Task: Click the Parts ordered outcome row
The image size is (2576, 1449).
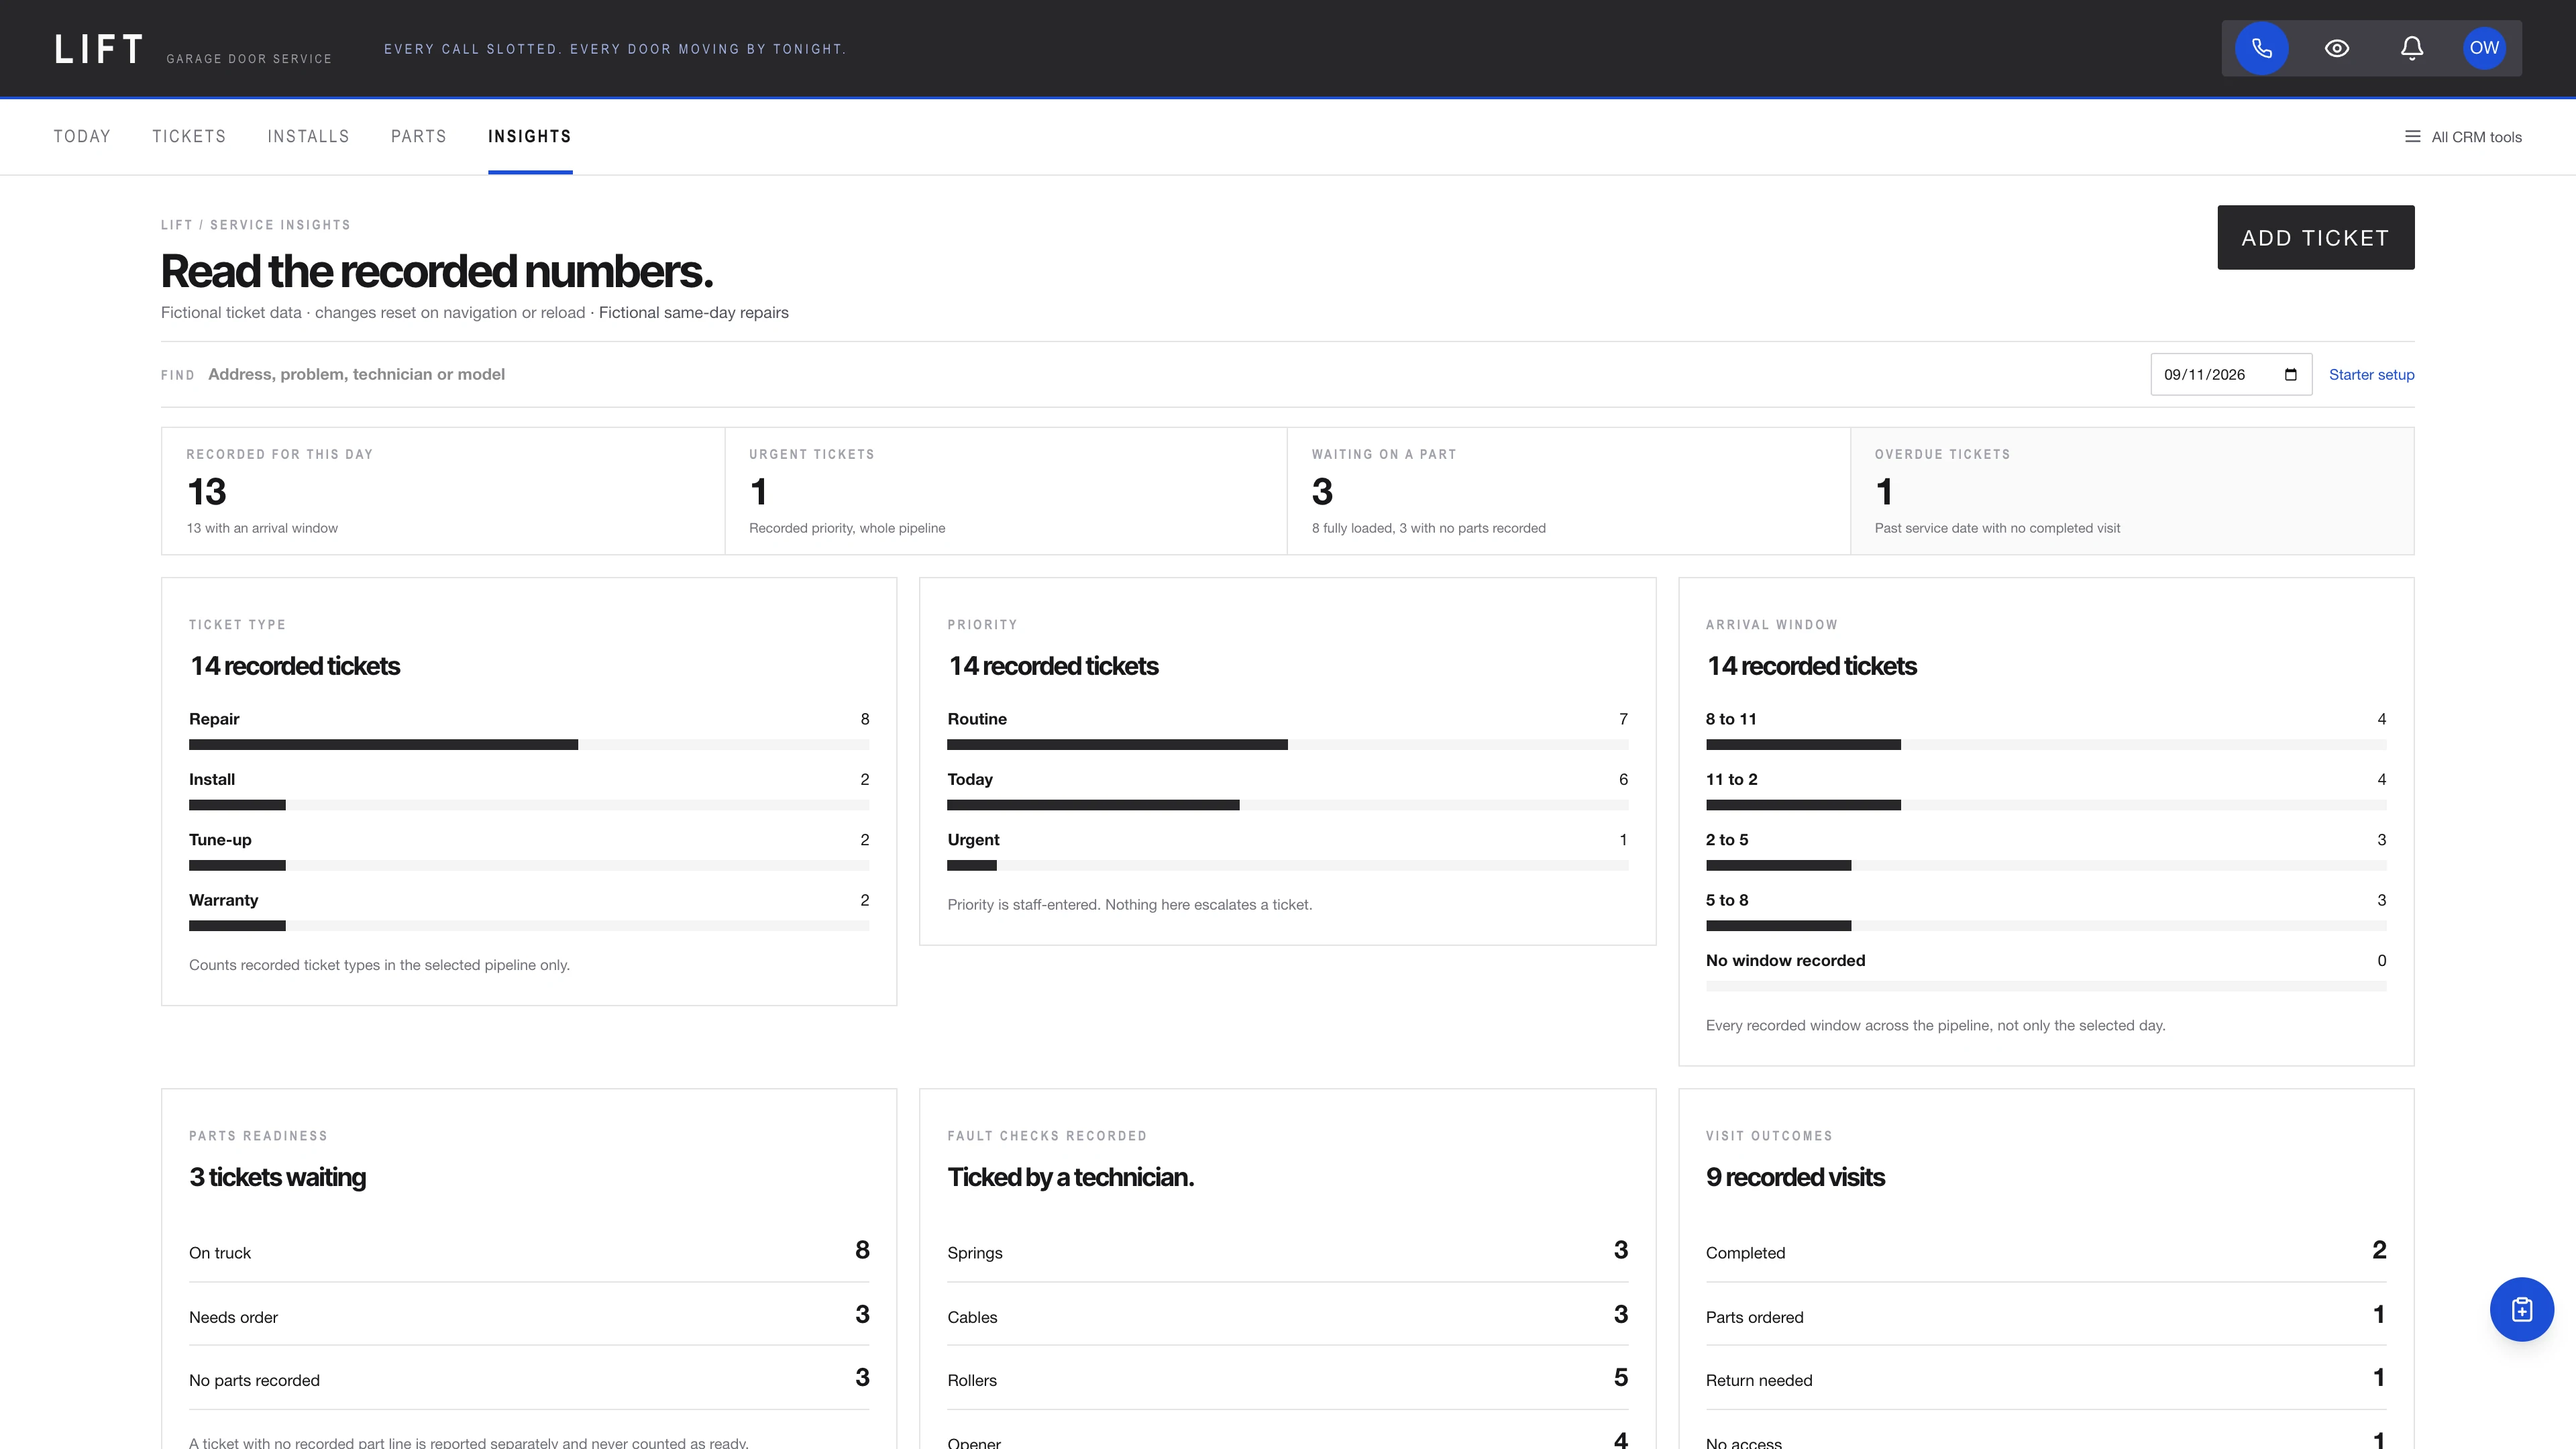Action: (x=2046, y=1316)
